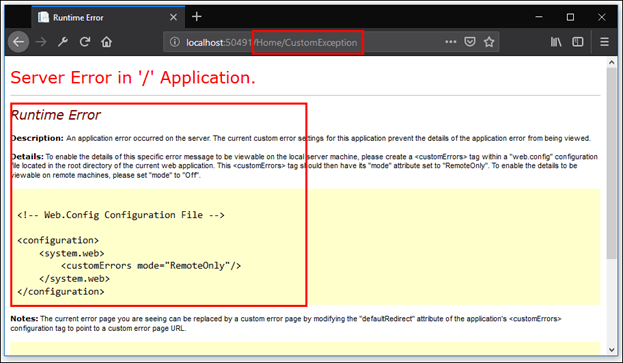Bookmark this page with the star
The image size is (623, 363).
[x=489, y=42]
